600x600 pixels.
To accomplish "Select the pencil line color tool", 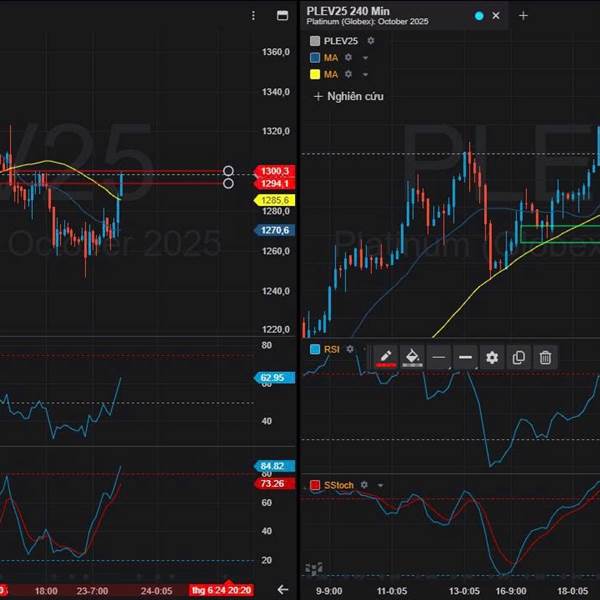I will pos(386,357).
